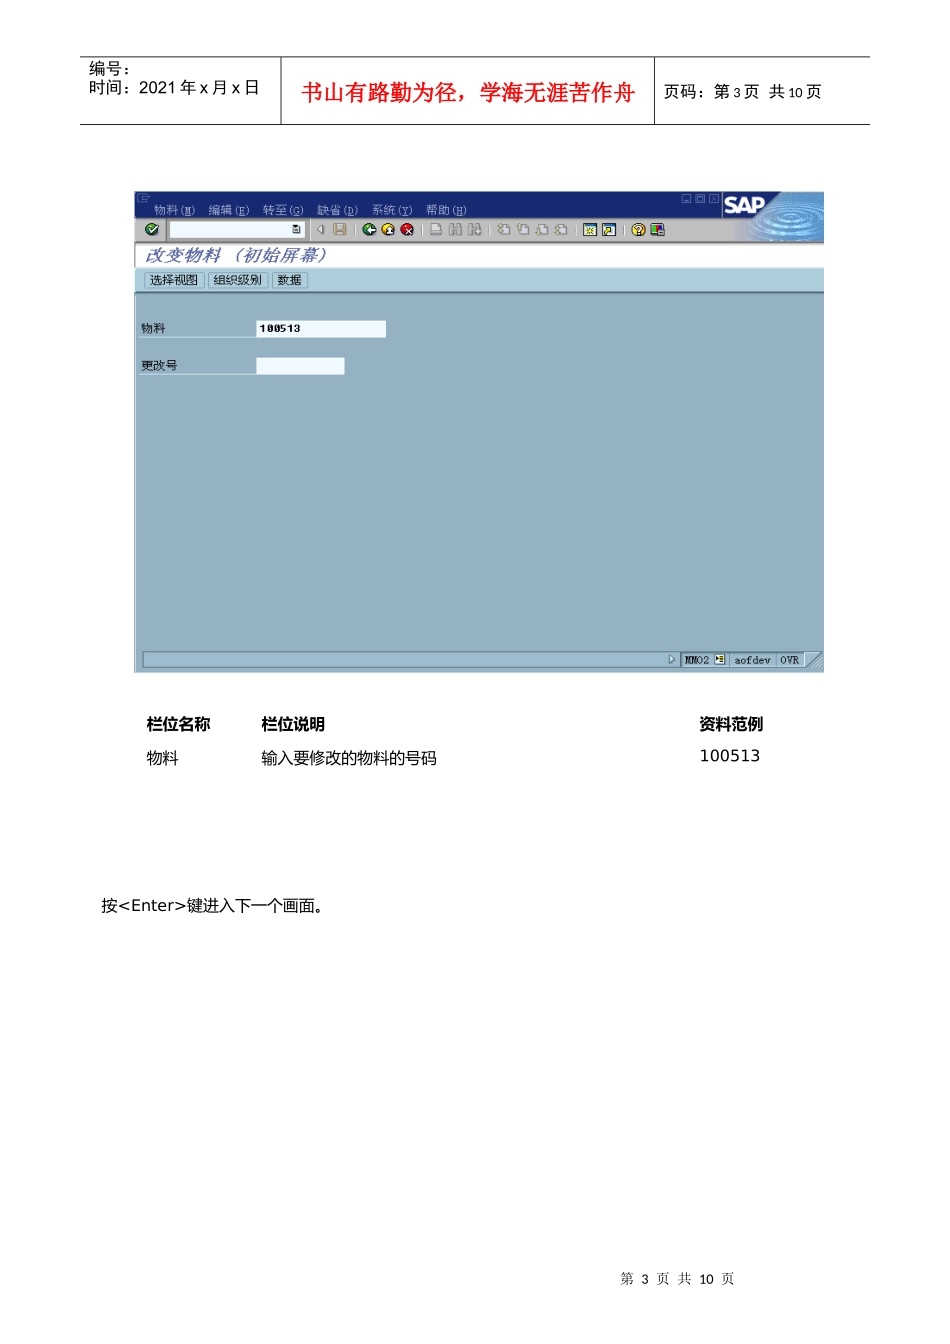Click the Next Page icon
Image resolution: width=950 pixels, height=1344 pixels.
[x=541, y=230]
